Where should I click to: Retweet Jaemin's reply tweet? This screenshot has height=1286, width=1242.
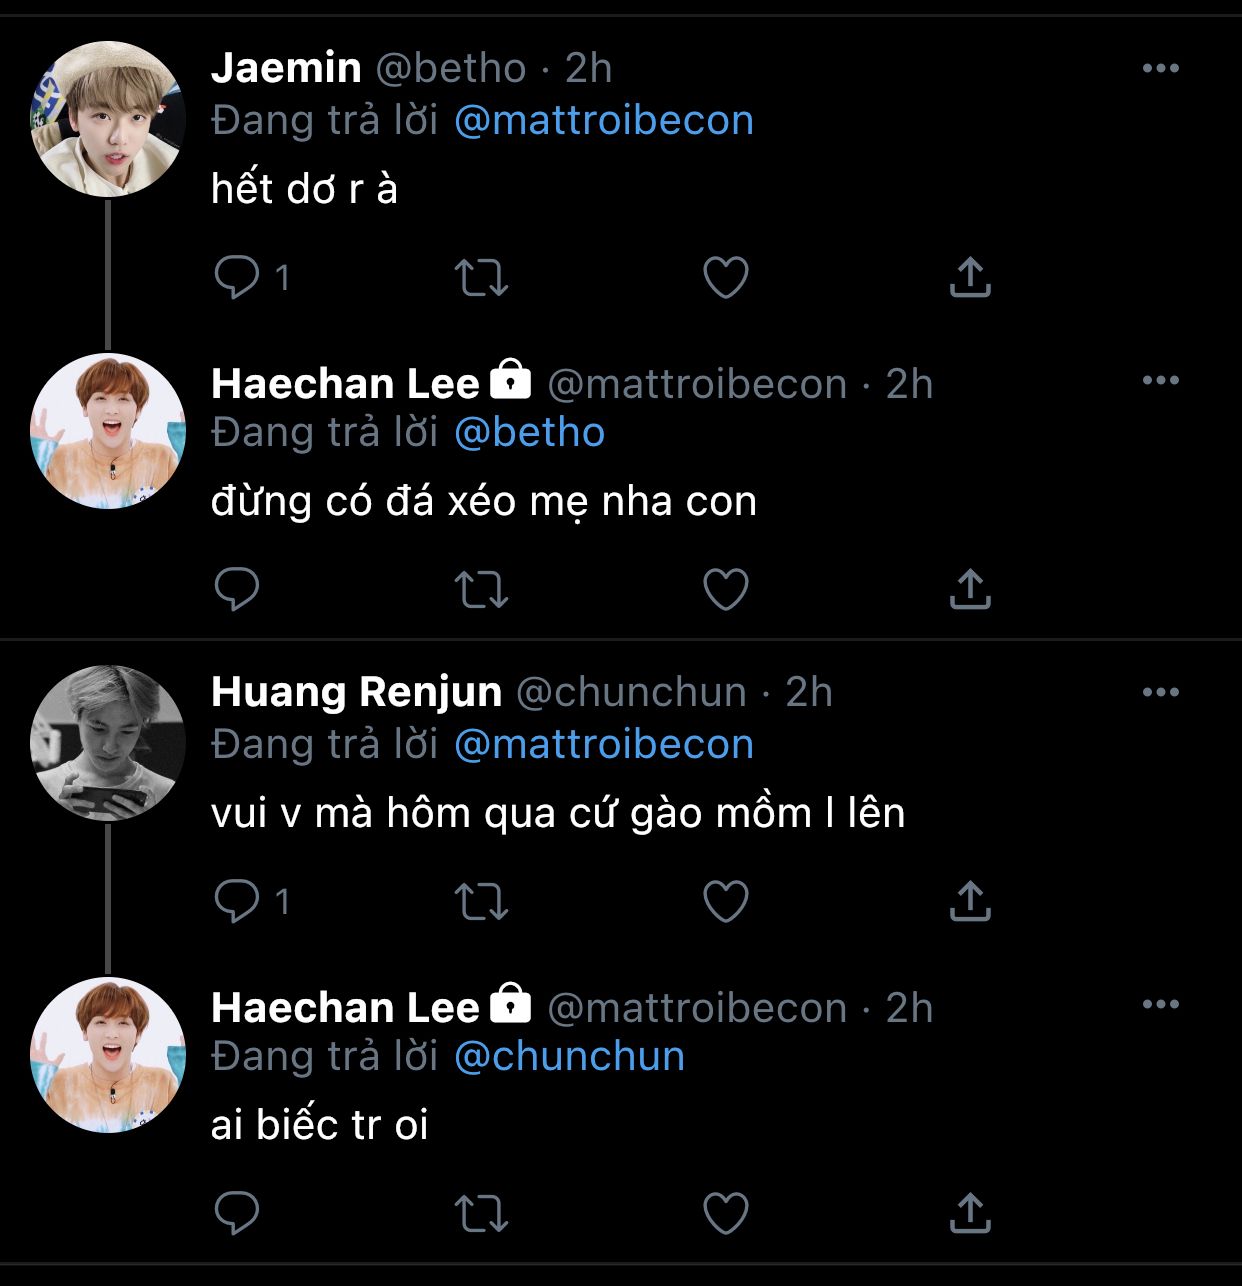pos(481,277)
